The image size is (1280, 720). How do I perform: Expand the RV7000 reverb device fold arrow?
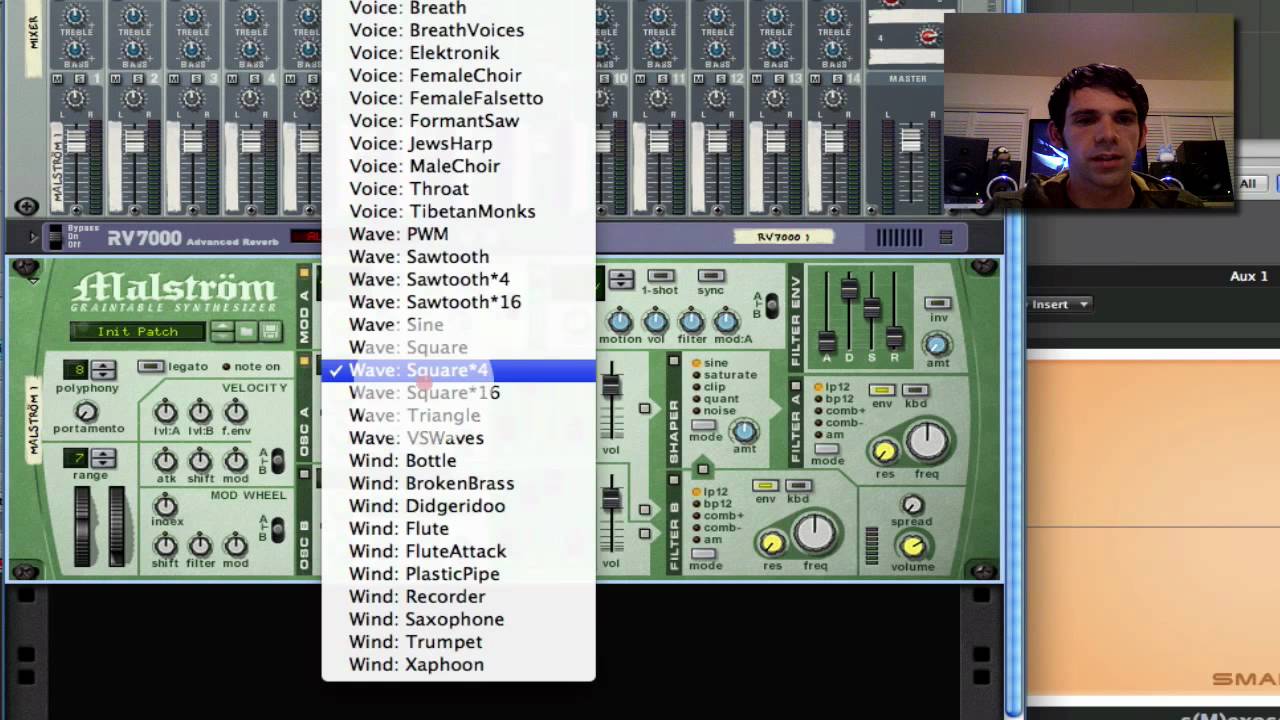tap(33, 237)
